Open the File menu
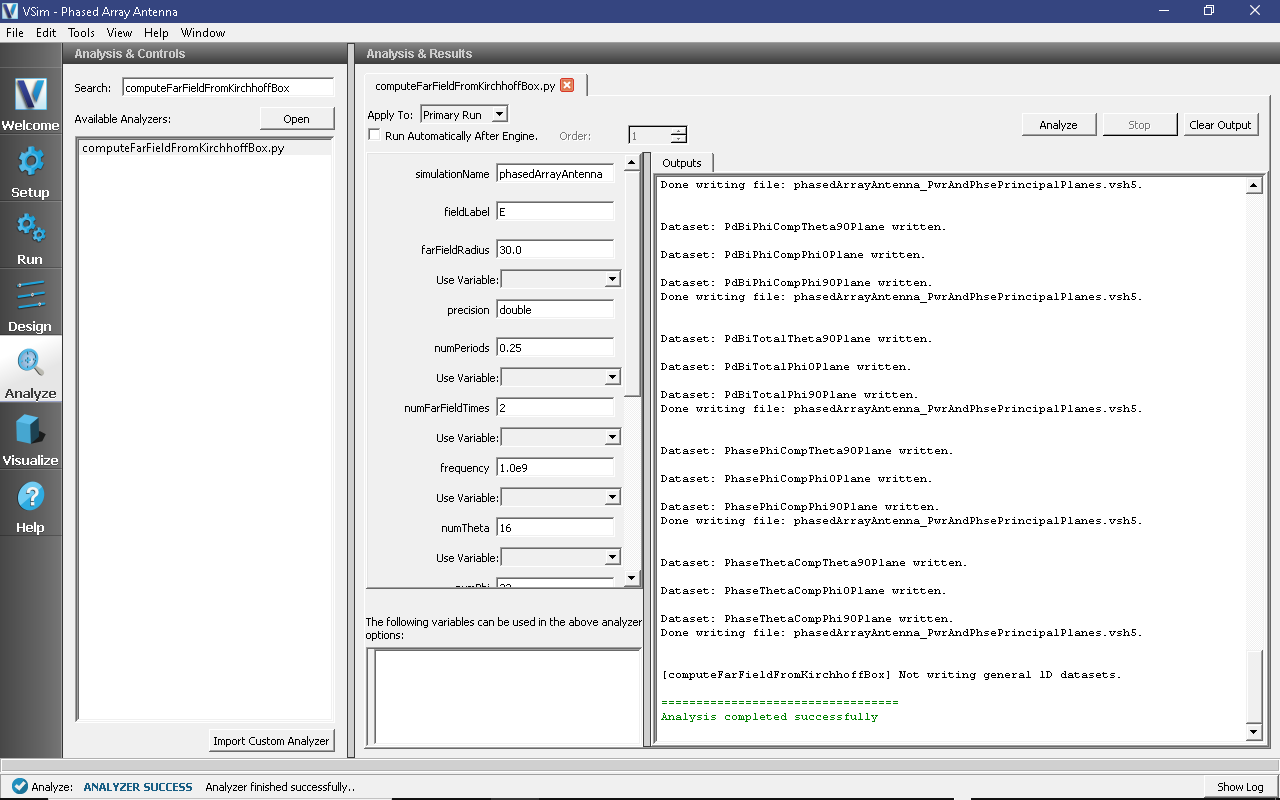The width and height of the screenshot is (1280, 800). tap(14, 33)
